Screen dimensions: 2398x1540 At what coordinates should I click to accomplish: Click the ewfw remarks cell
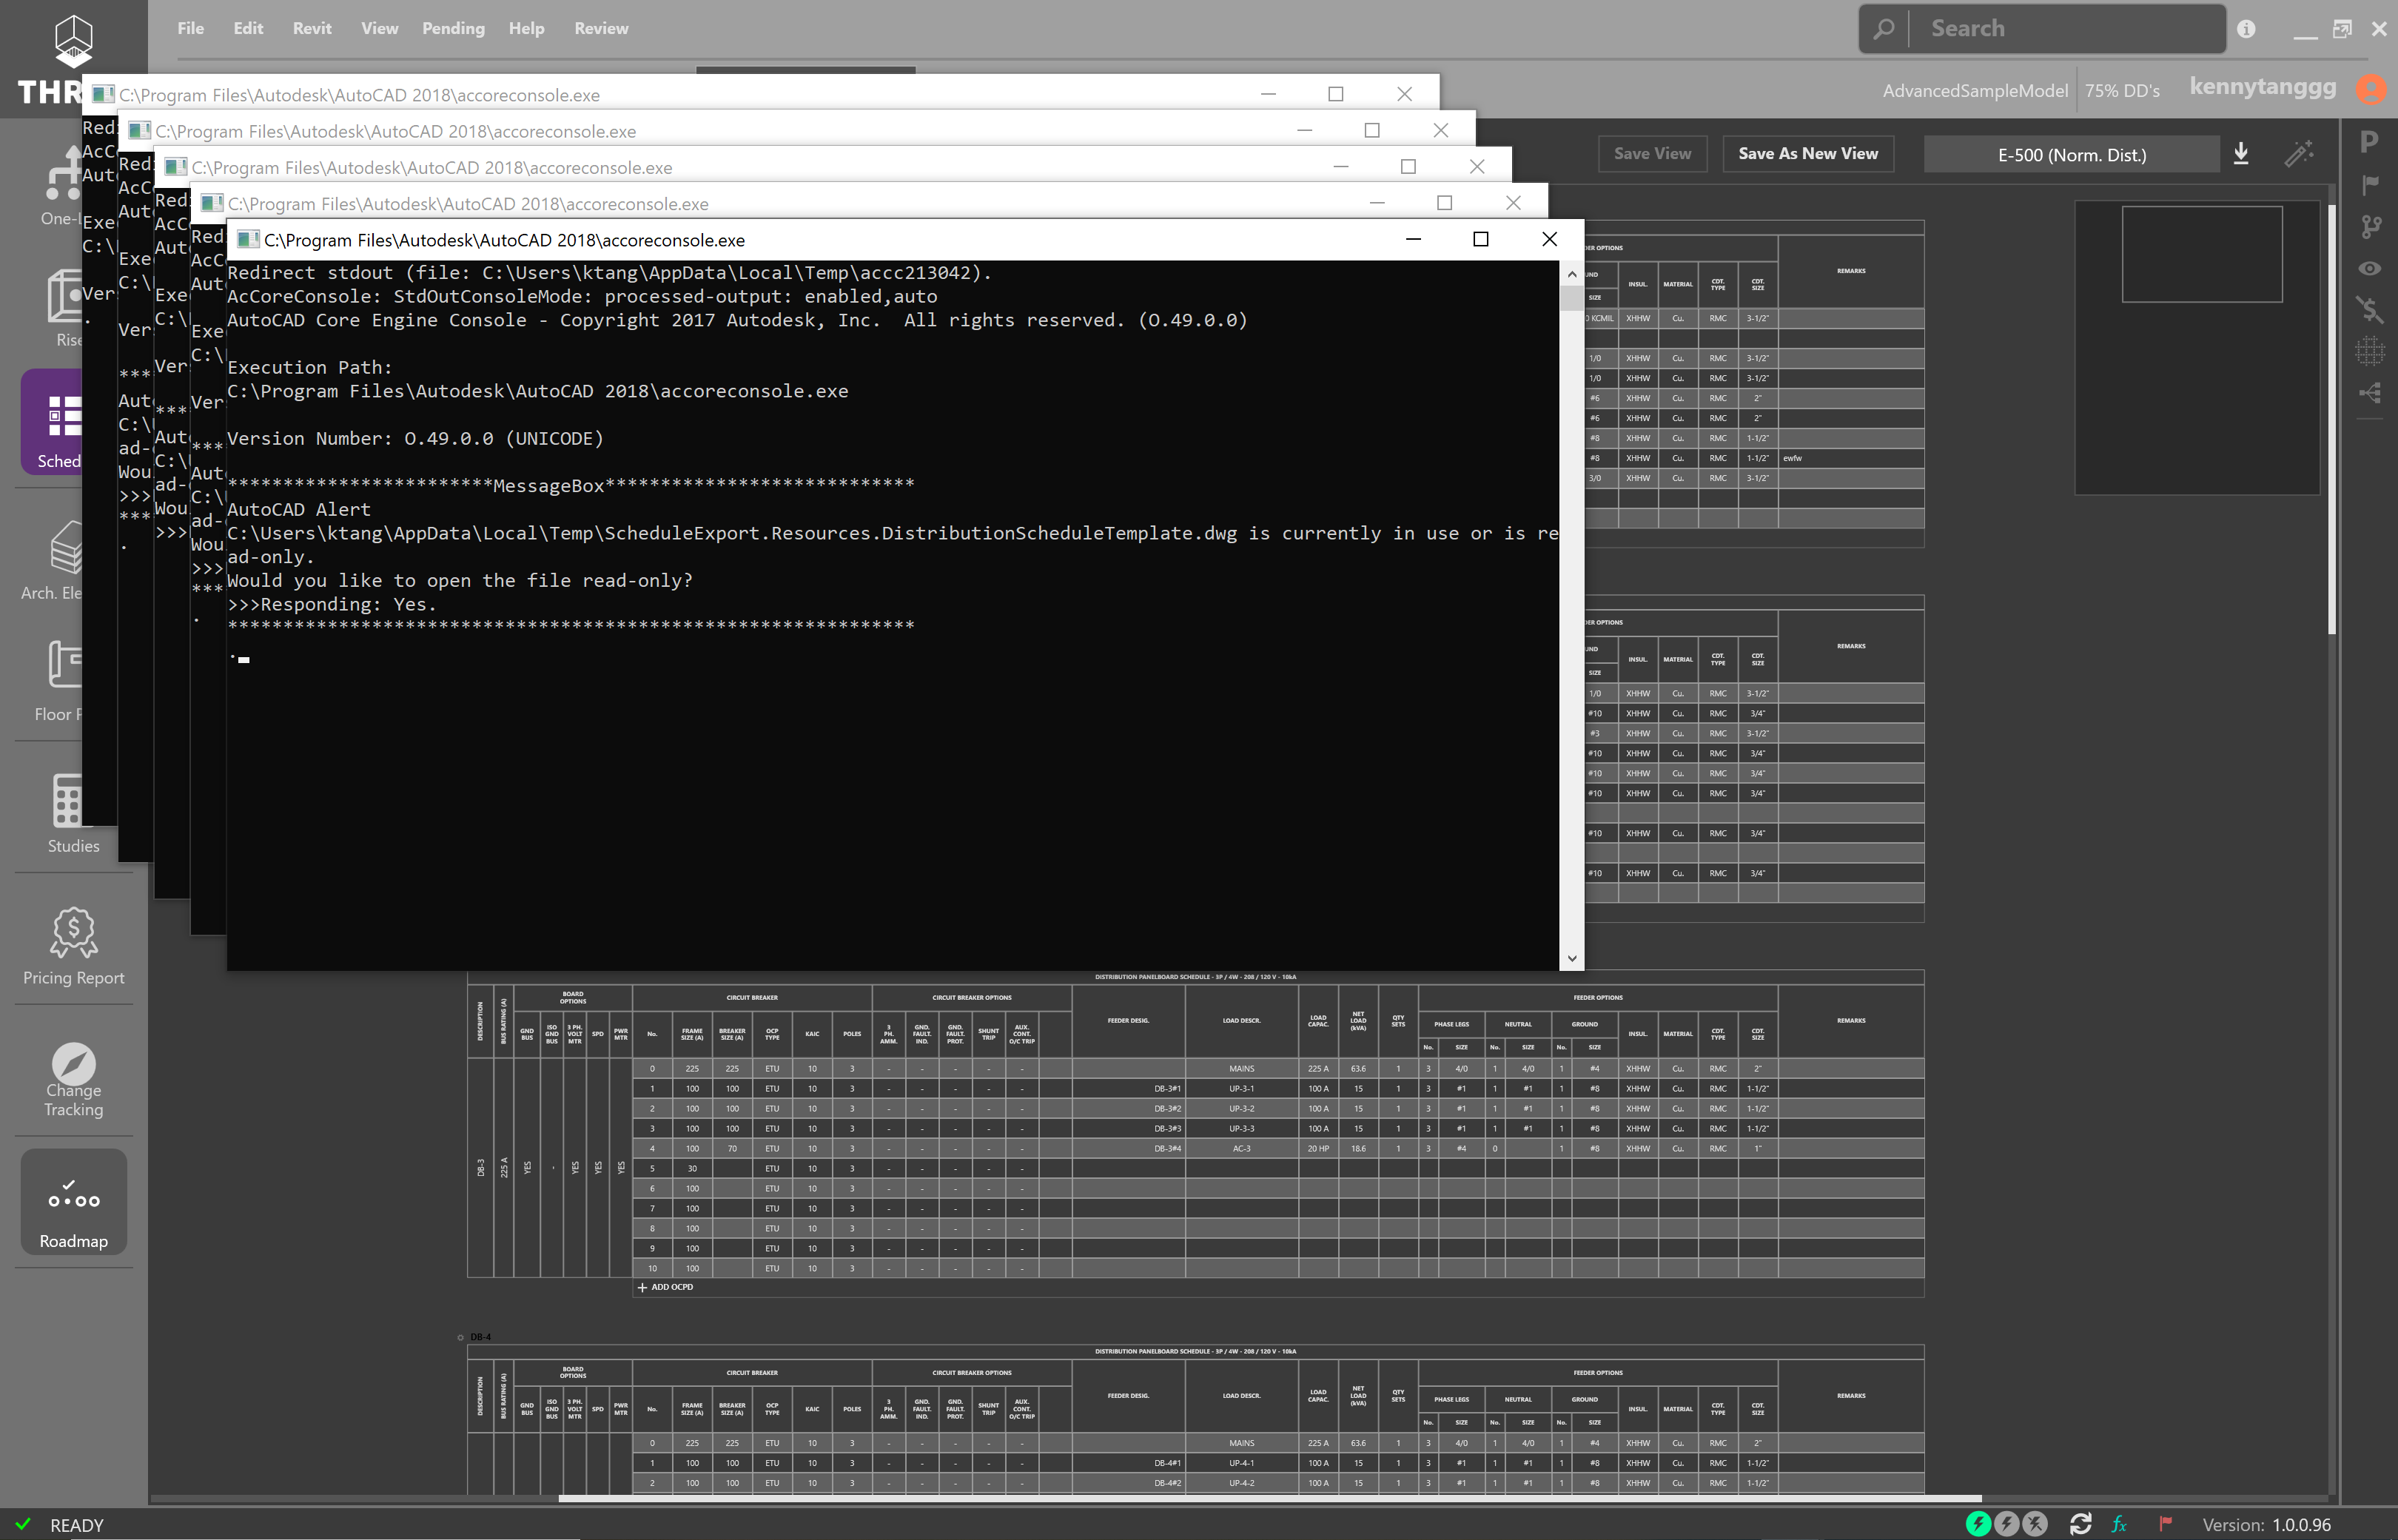point(1850,458)
